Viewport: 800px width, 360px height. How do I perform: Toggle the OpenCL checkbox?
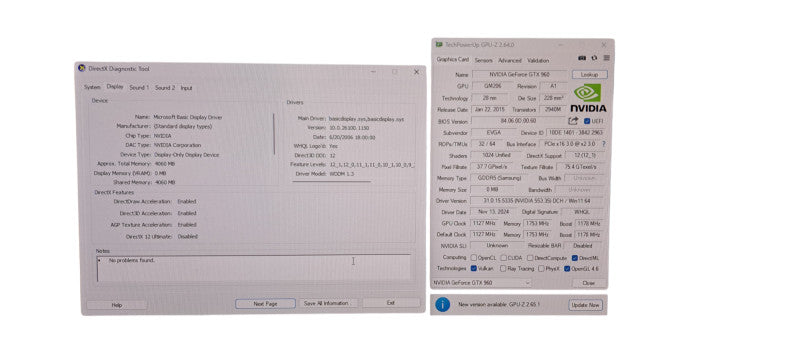click(x=473, y=258)
